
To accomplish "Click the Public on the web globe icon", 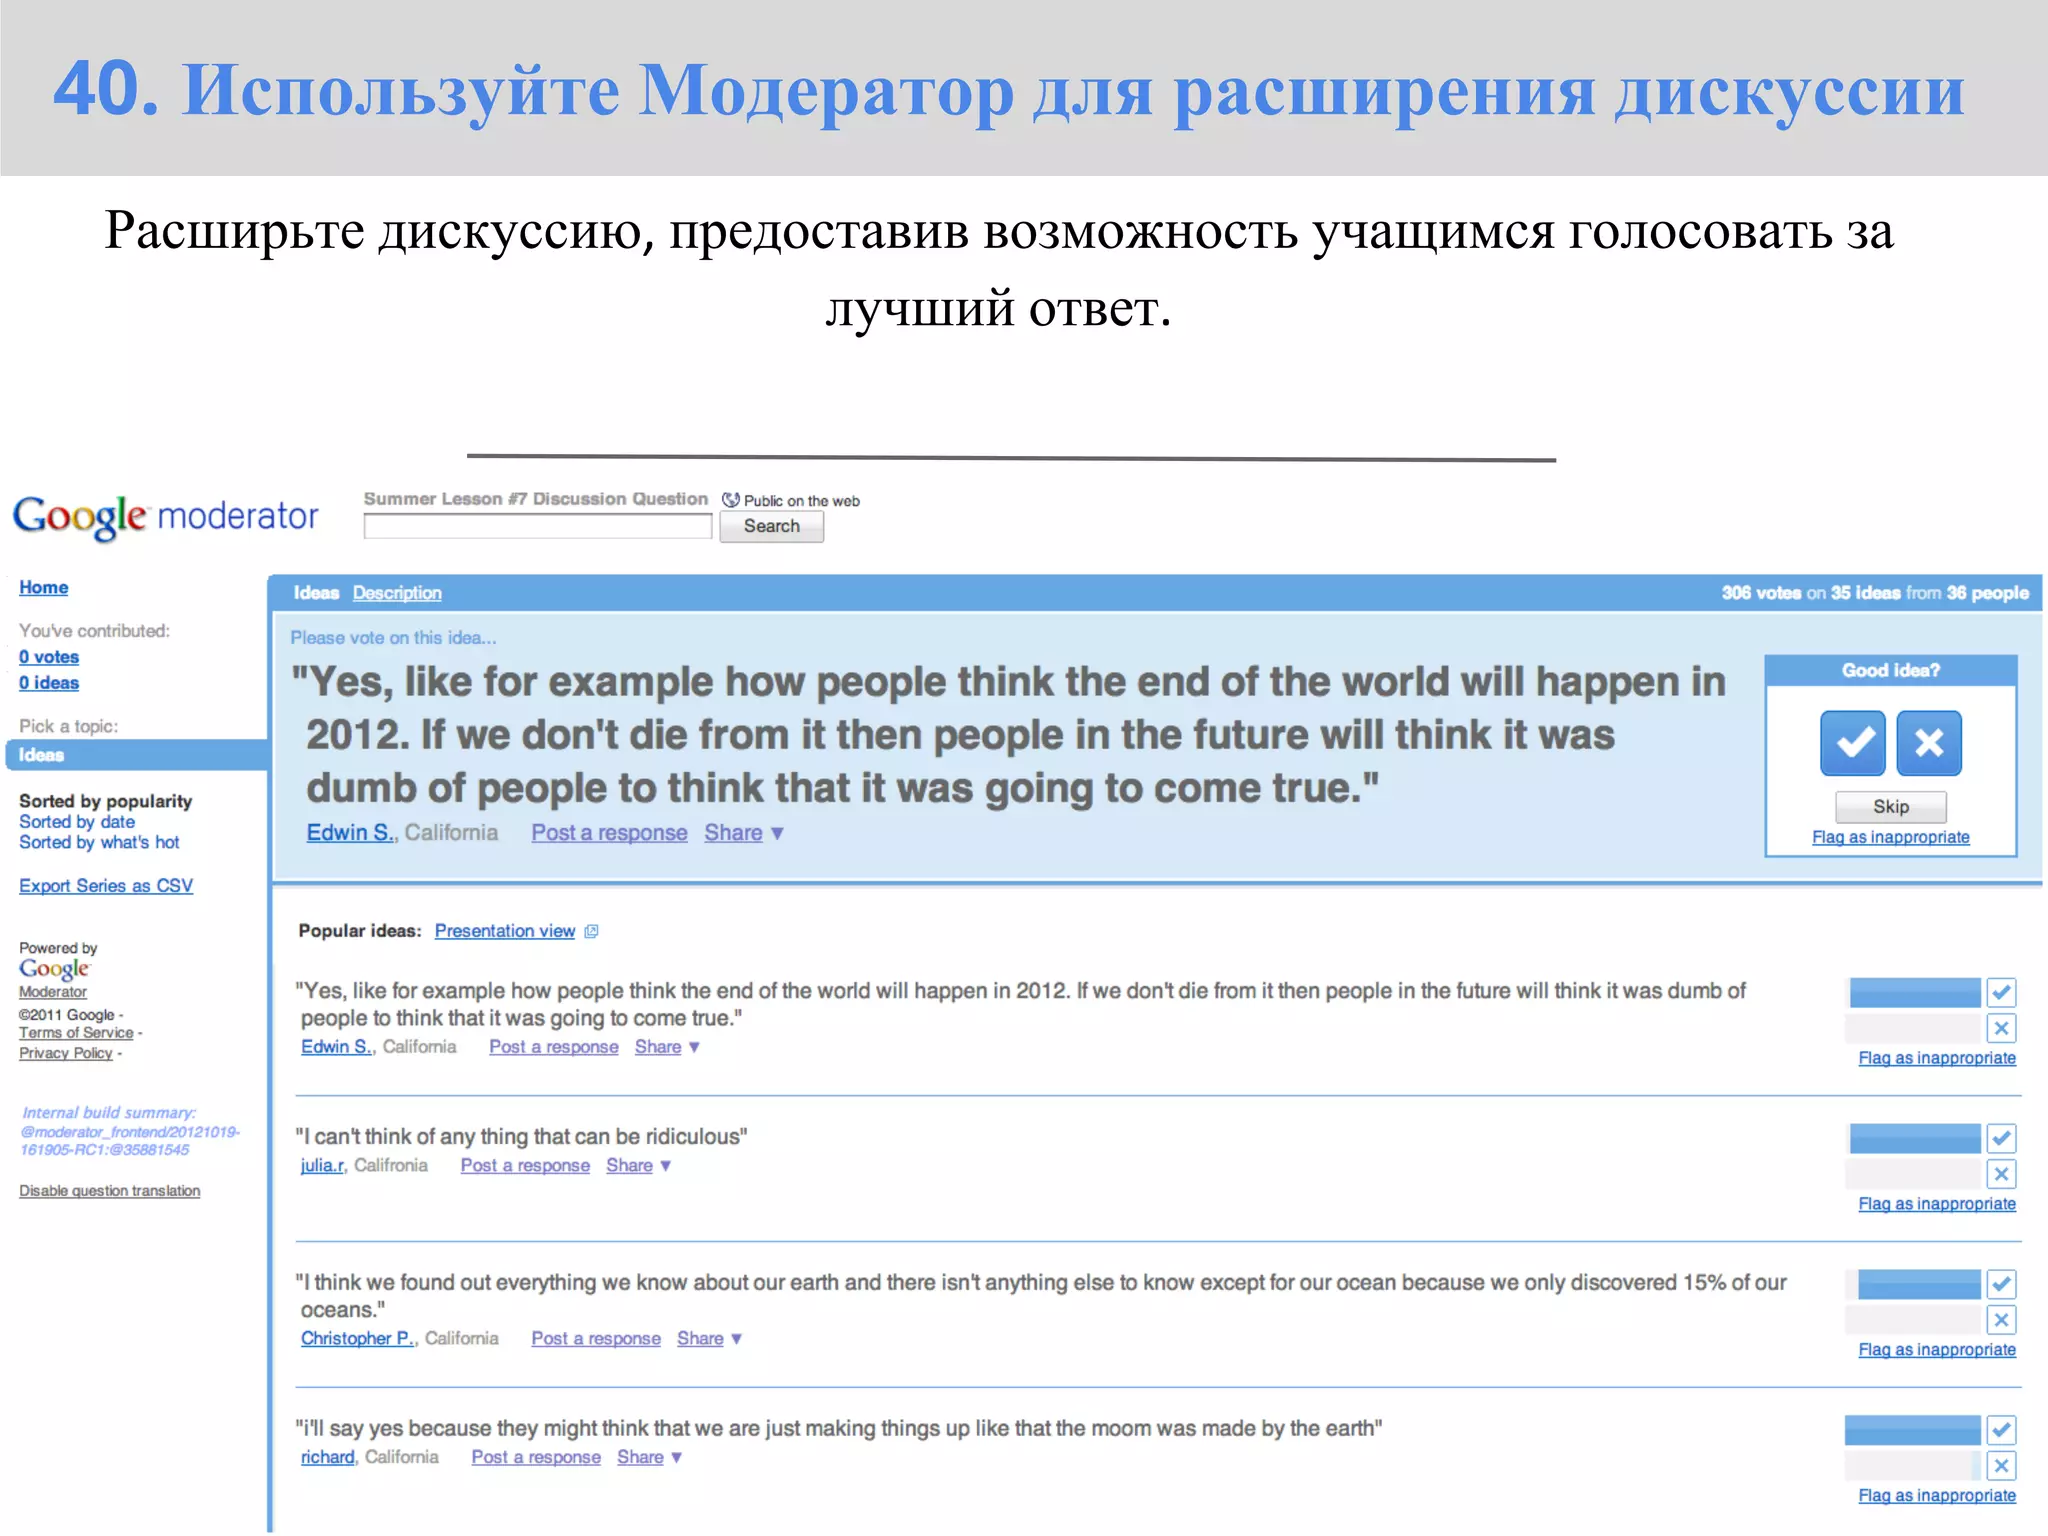I will 731,500.
